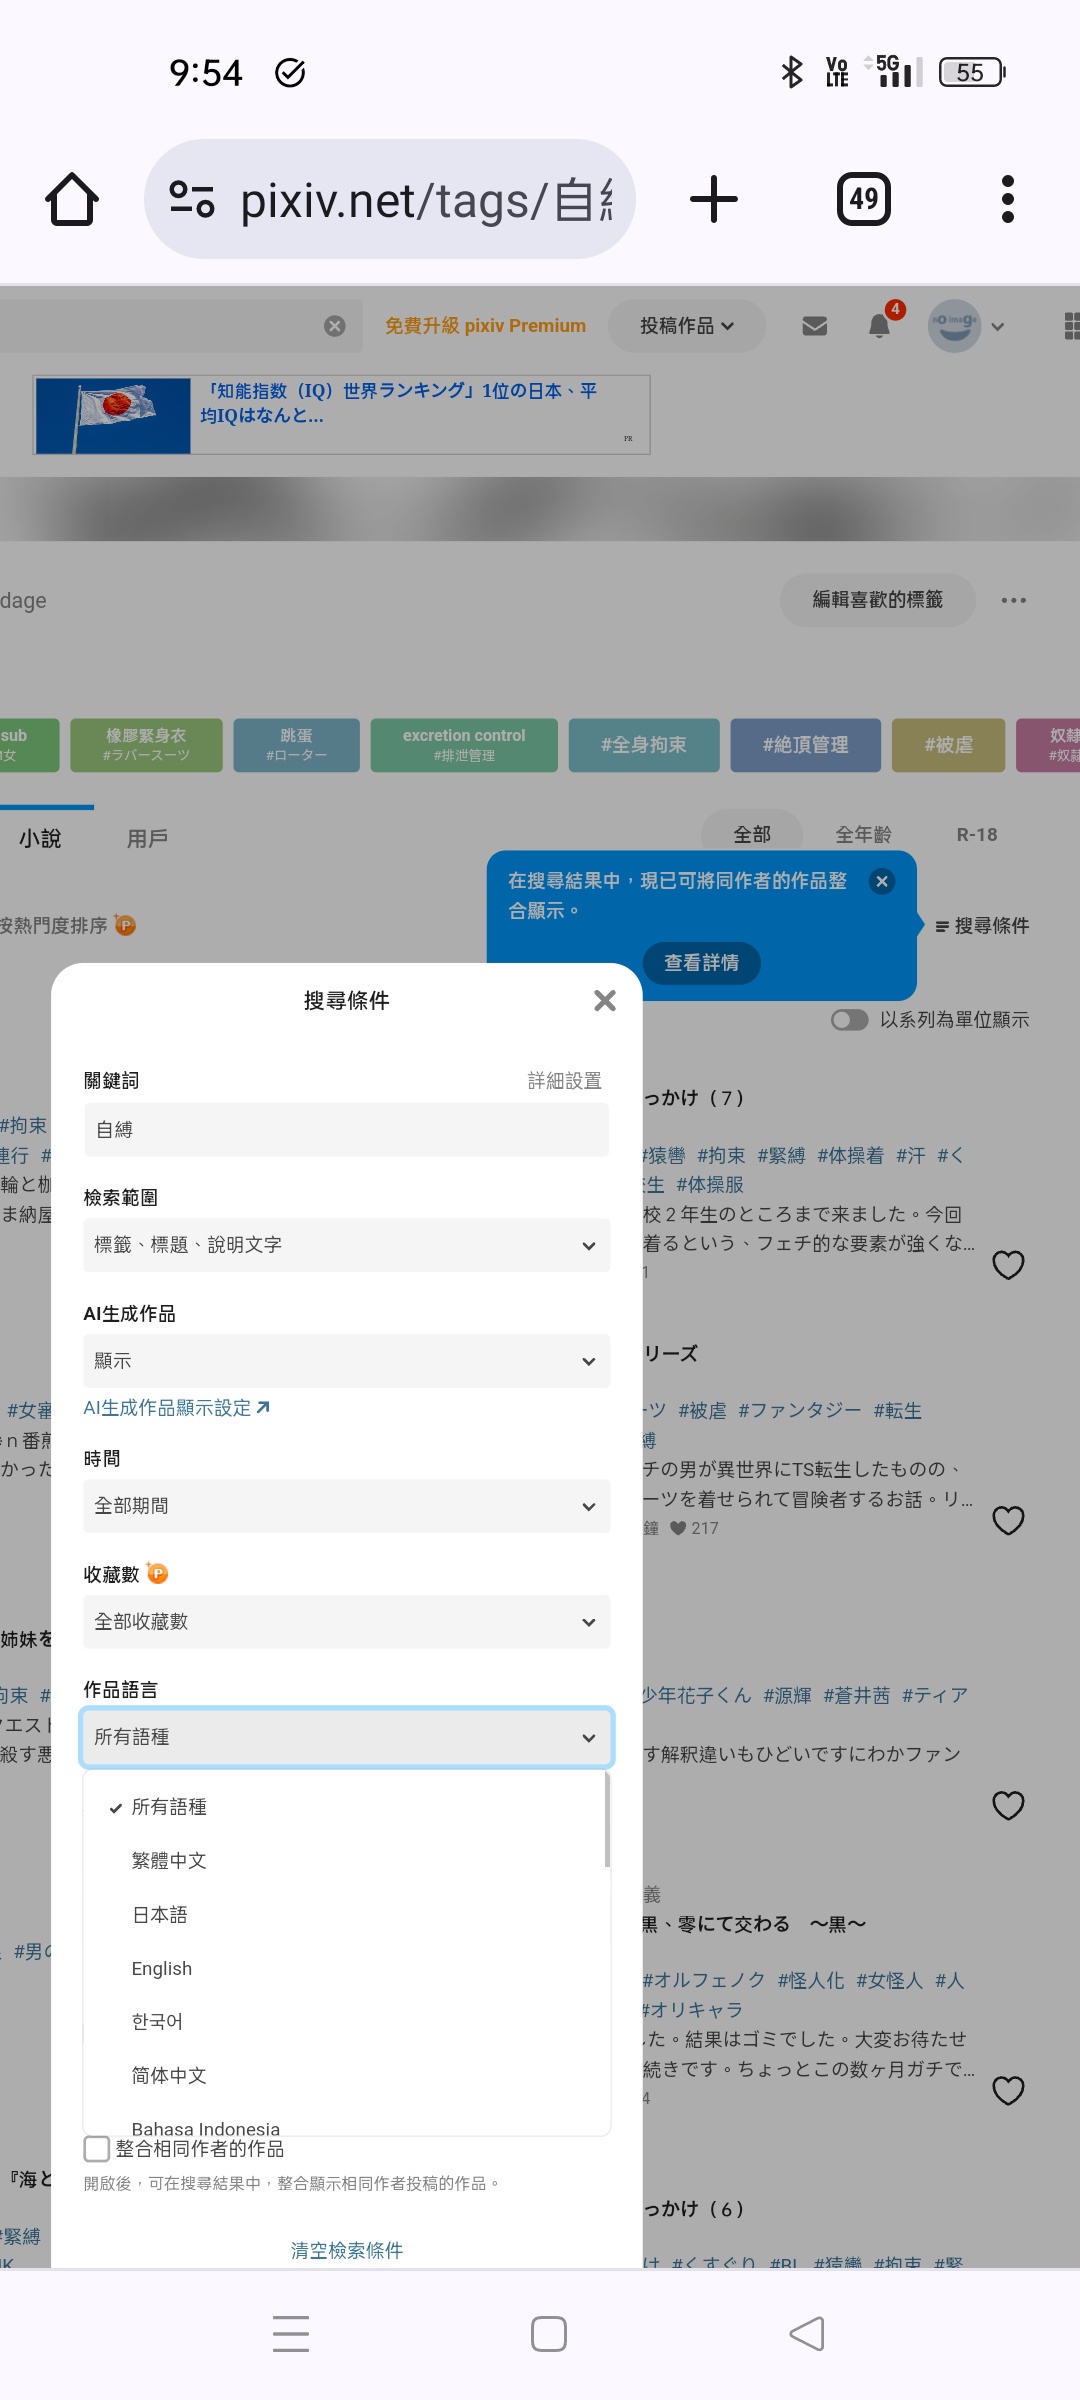
Task: Expand the 檢索範圍 dropdown
Action: [x=347, y=1245]
